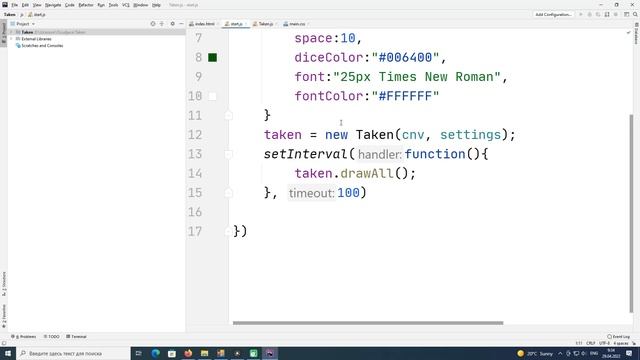Click the UTF-8 encoding indicator
This screenshot has width=640, height=360.
coord(604,343)
